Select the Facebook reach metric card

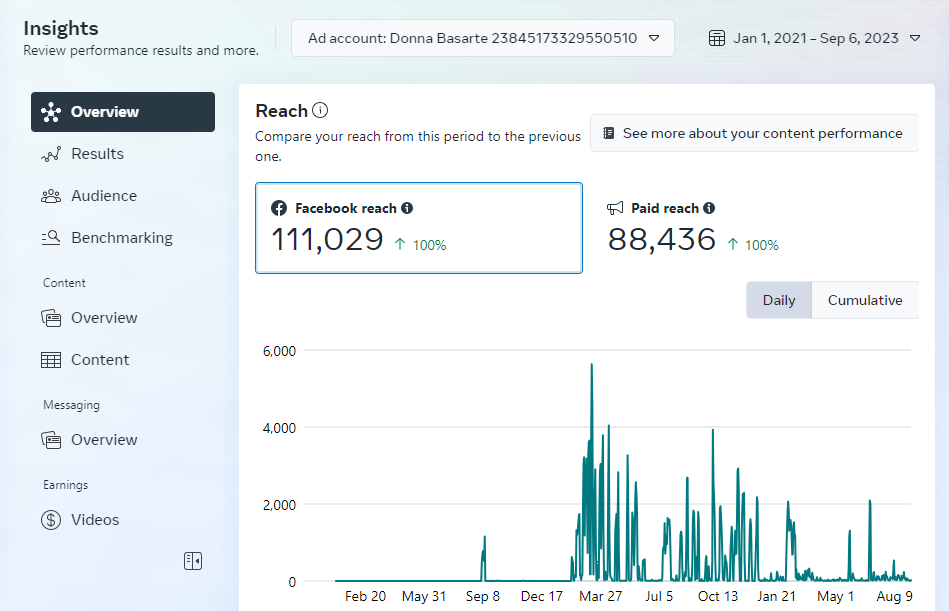point(418,228)
